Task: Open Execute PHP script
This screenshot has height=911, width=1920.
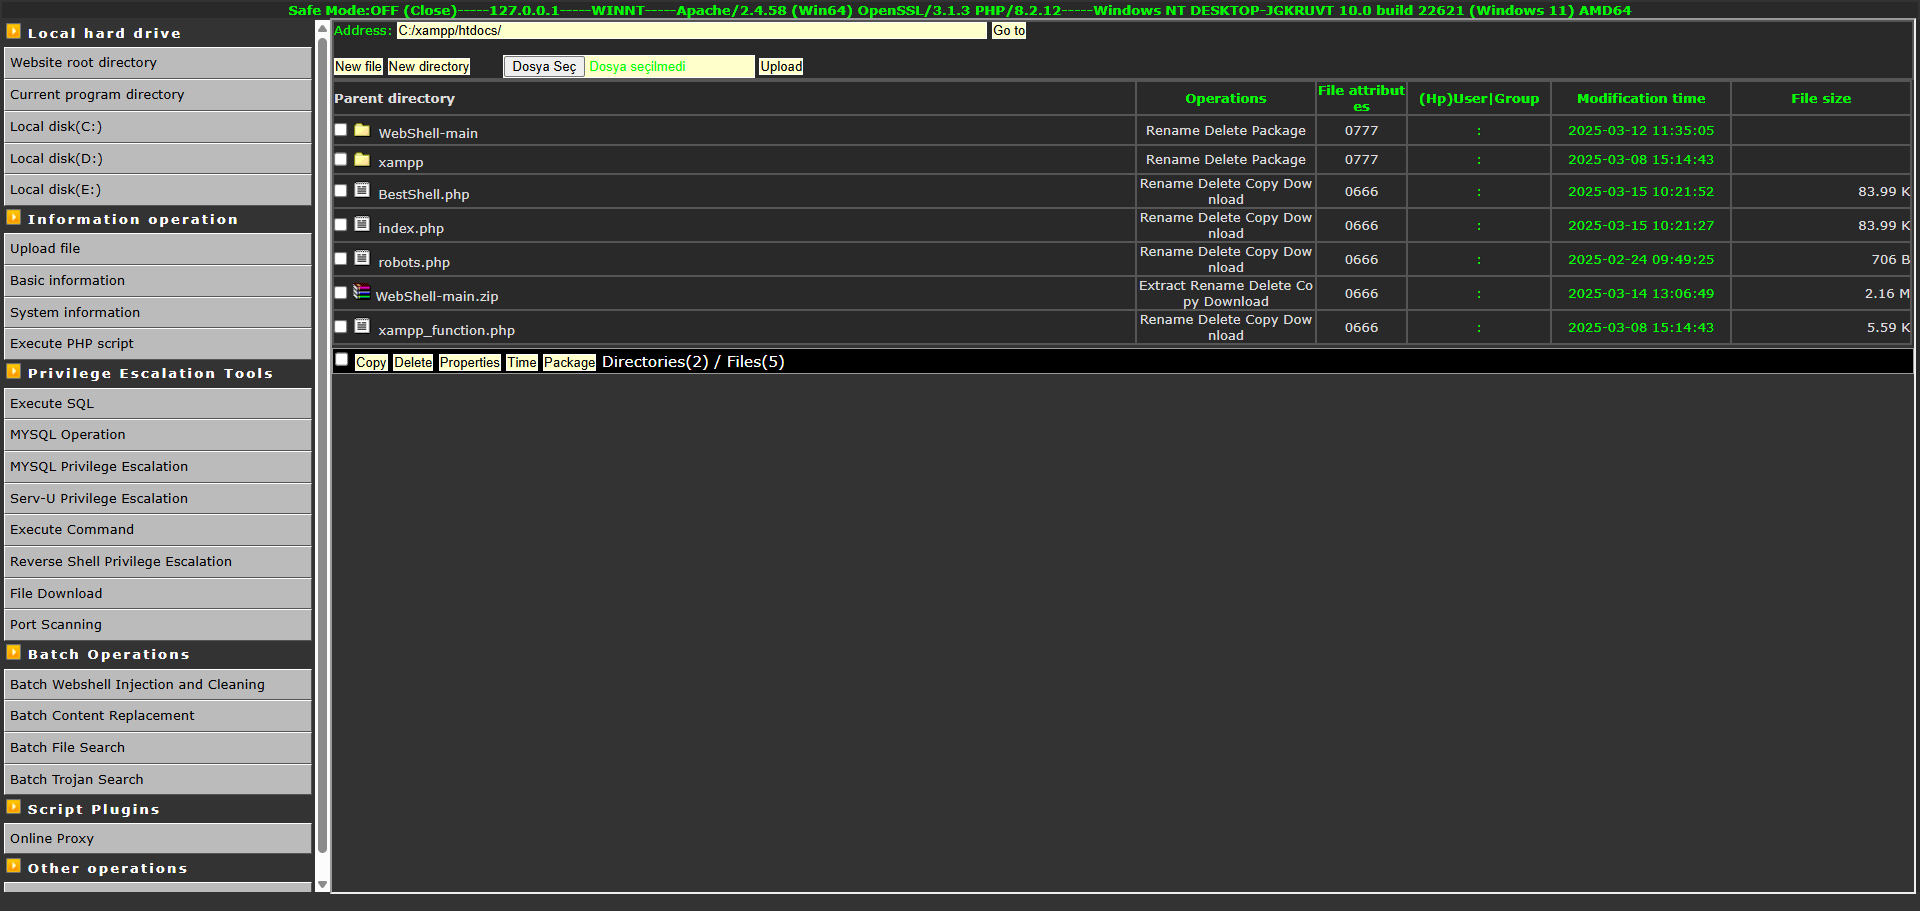Action: point(158,343)
